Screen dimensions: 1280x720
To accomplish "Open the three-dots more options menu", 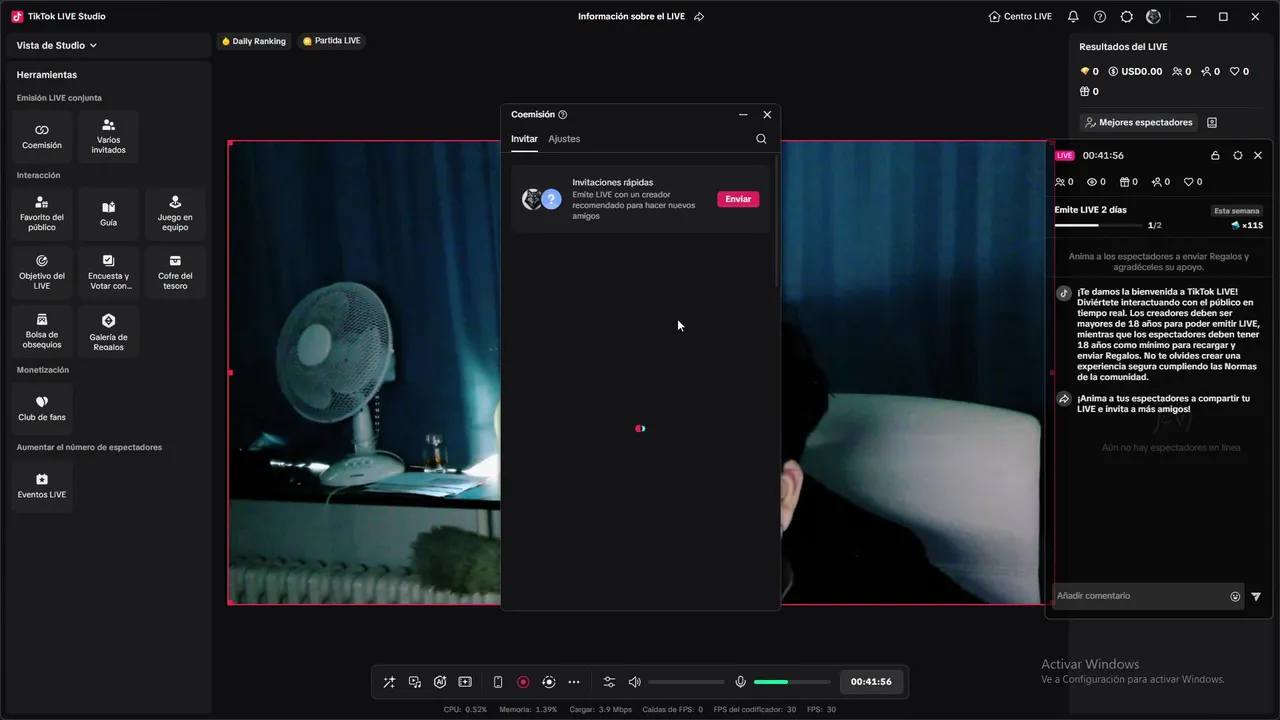I will click(x=574, y=682).
